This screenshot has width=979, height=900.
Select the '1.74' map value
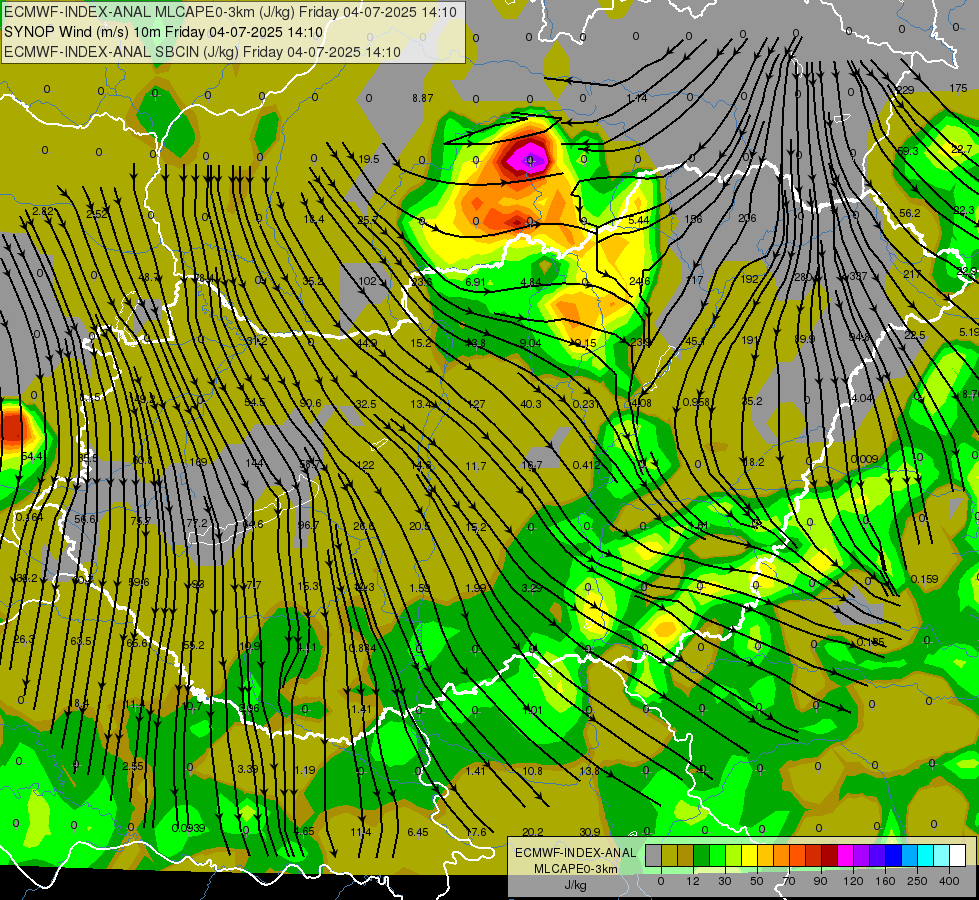tap(637, 98)
